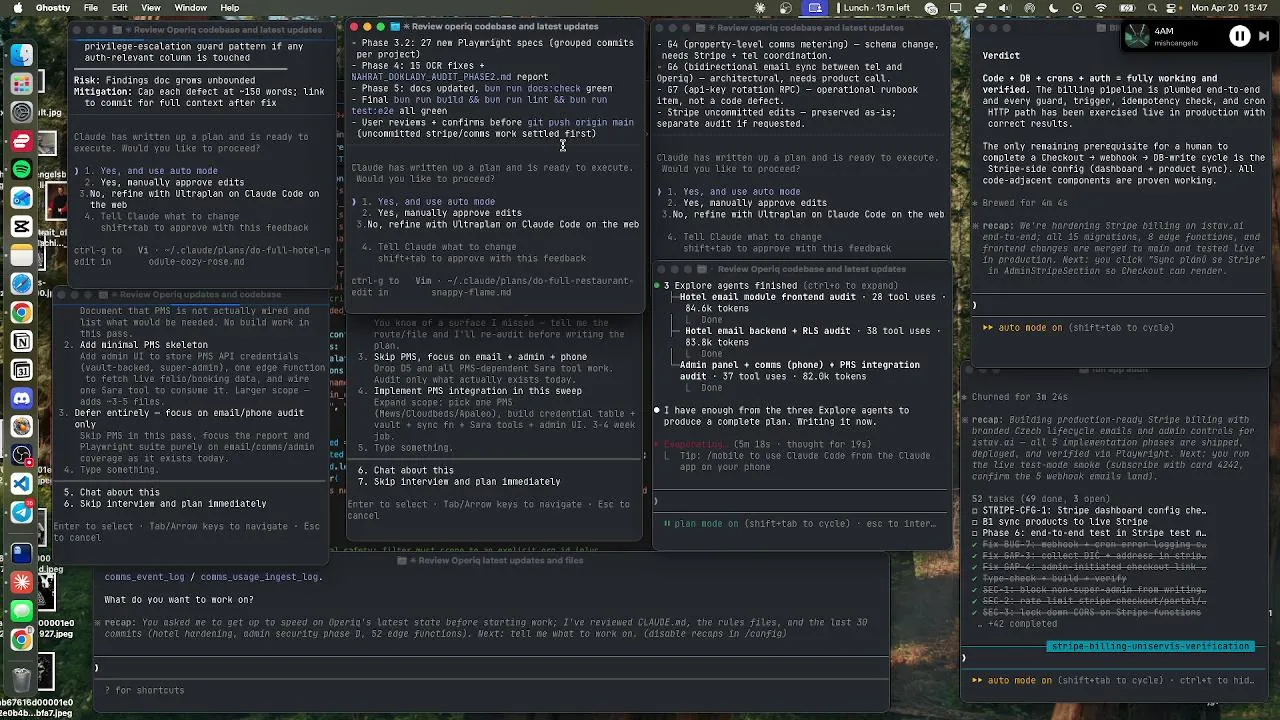Expand the +42 completed tasks line
The image size is (1280, 720).
[x=1016, y=623]
